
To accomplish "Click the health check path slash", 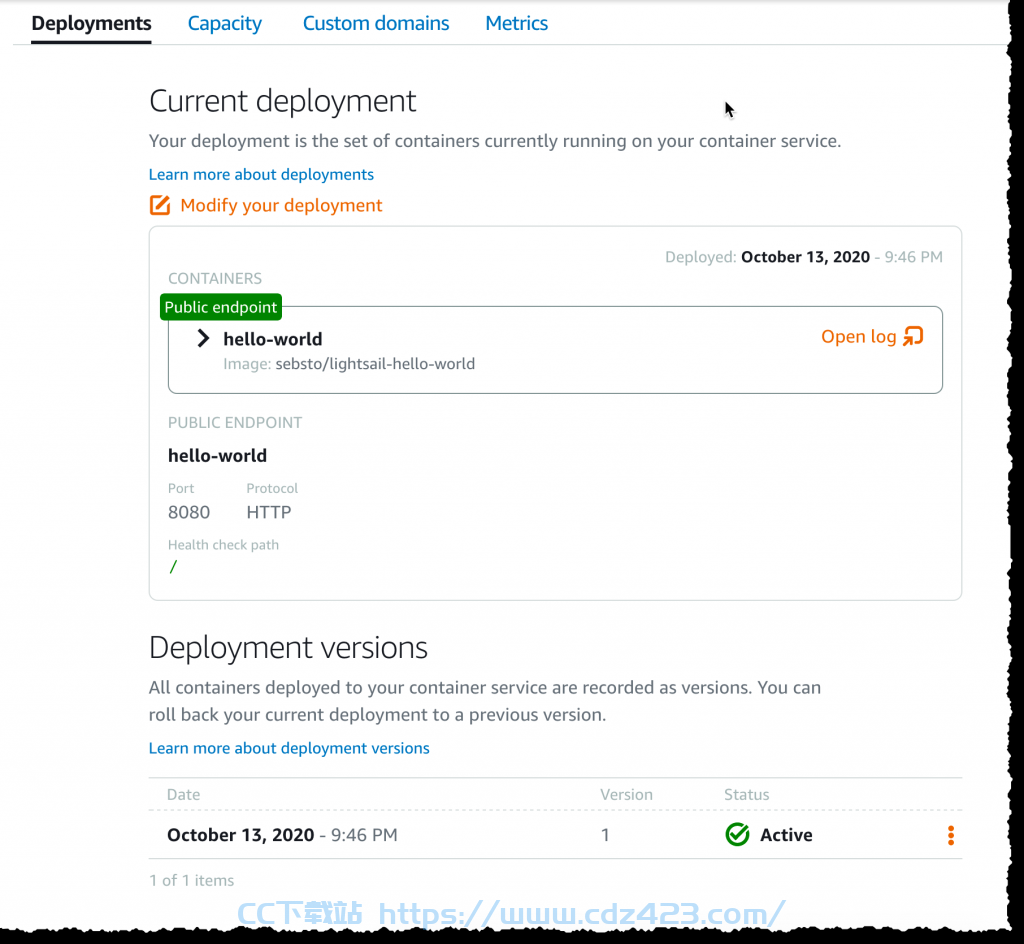I will point(173,567).
